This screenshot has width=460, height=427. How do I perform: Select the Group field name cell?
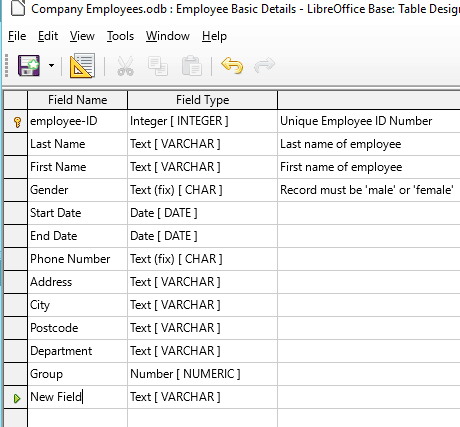(x=77, y=374)
